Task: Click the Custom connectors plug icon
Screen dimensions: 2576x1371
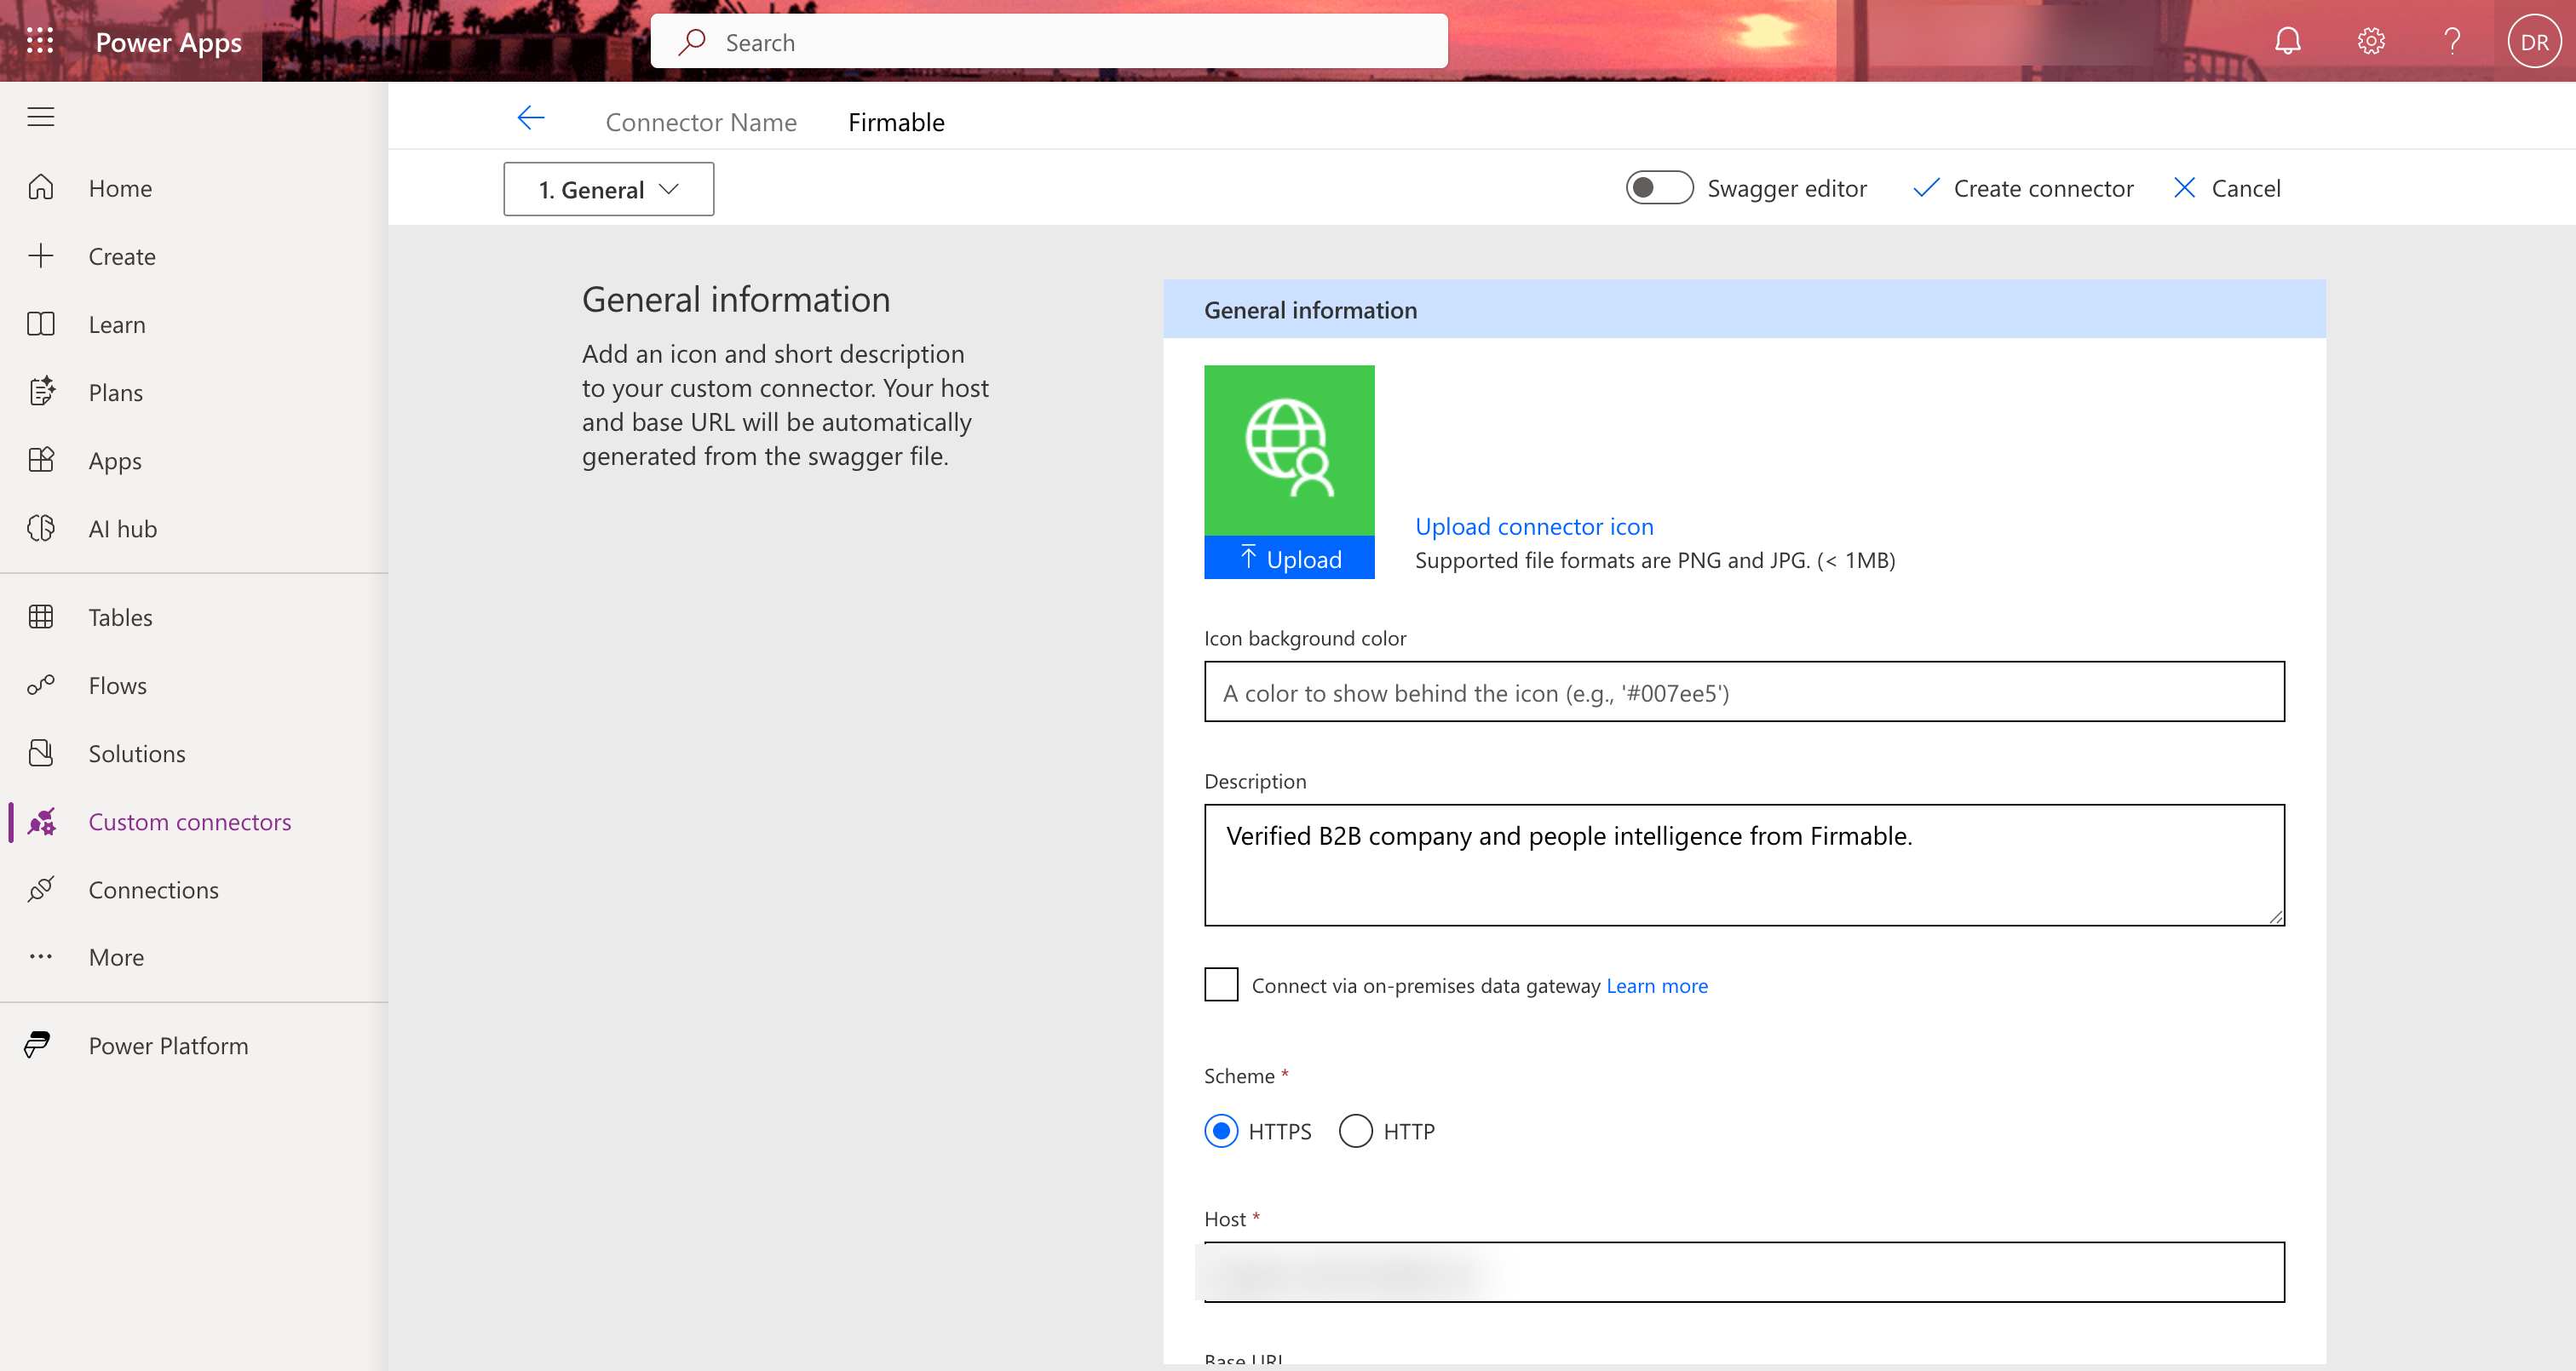Action: [x=41, y=822]
